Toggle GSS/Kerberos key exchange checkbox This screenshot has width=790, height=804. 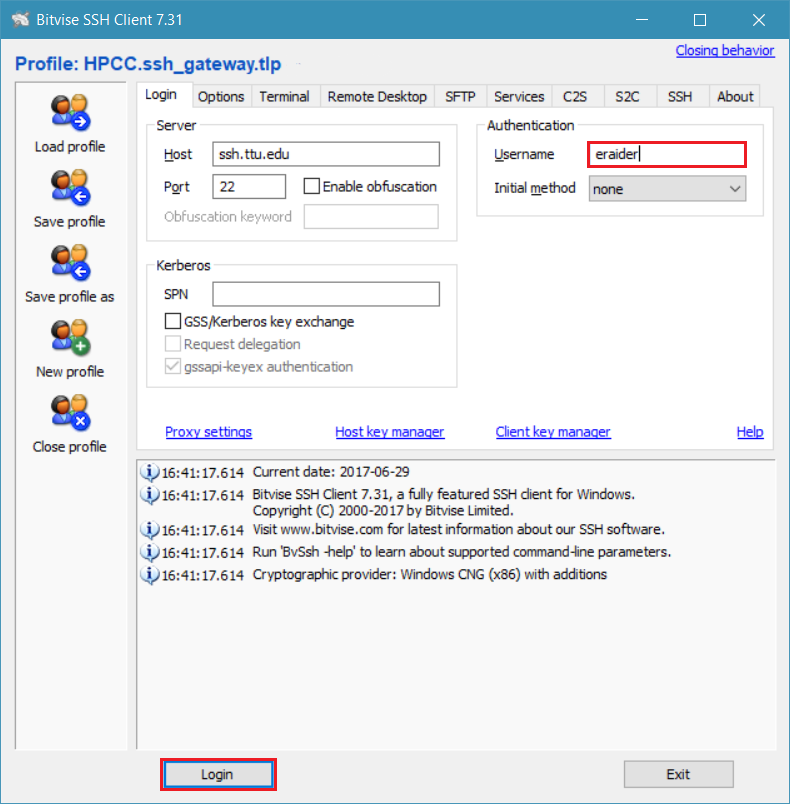pos(173,321)
